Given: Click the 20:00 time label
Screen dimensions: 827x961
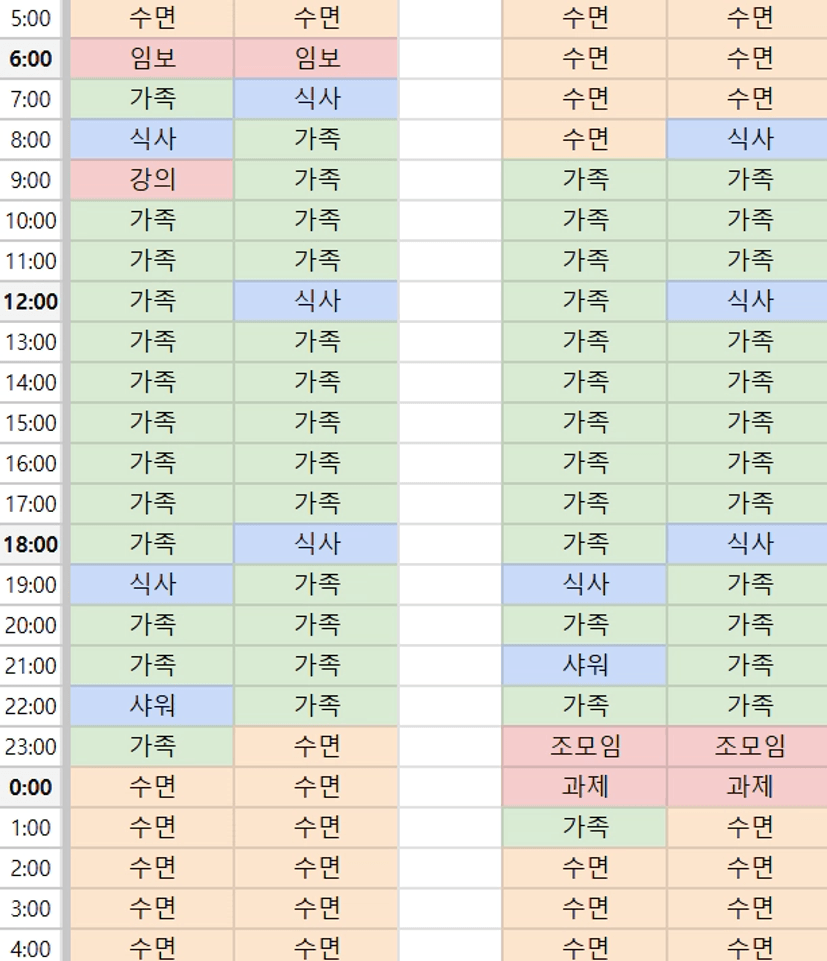Looking at the screenshot, I should [31, 625].
